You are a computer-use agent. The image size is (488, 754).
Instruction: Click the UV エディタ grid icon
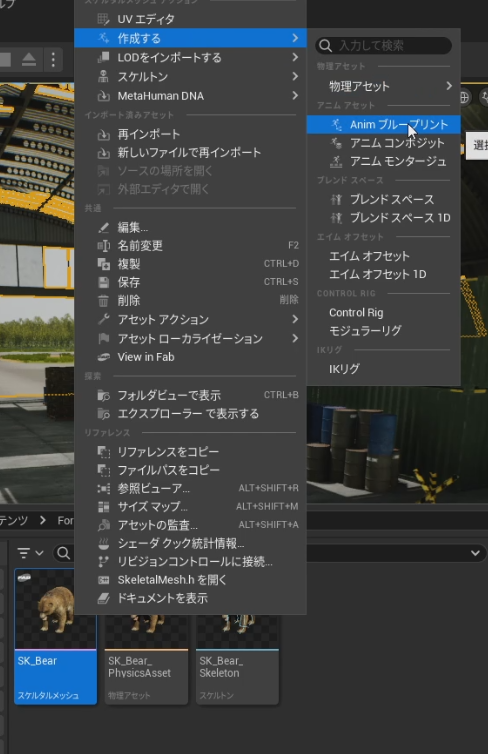click(x=103, y=19)
